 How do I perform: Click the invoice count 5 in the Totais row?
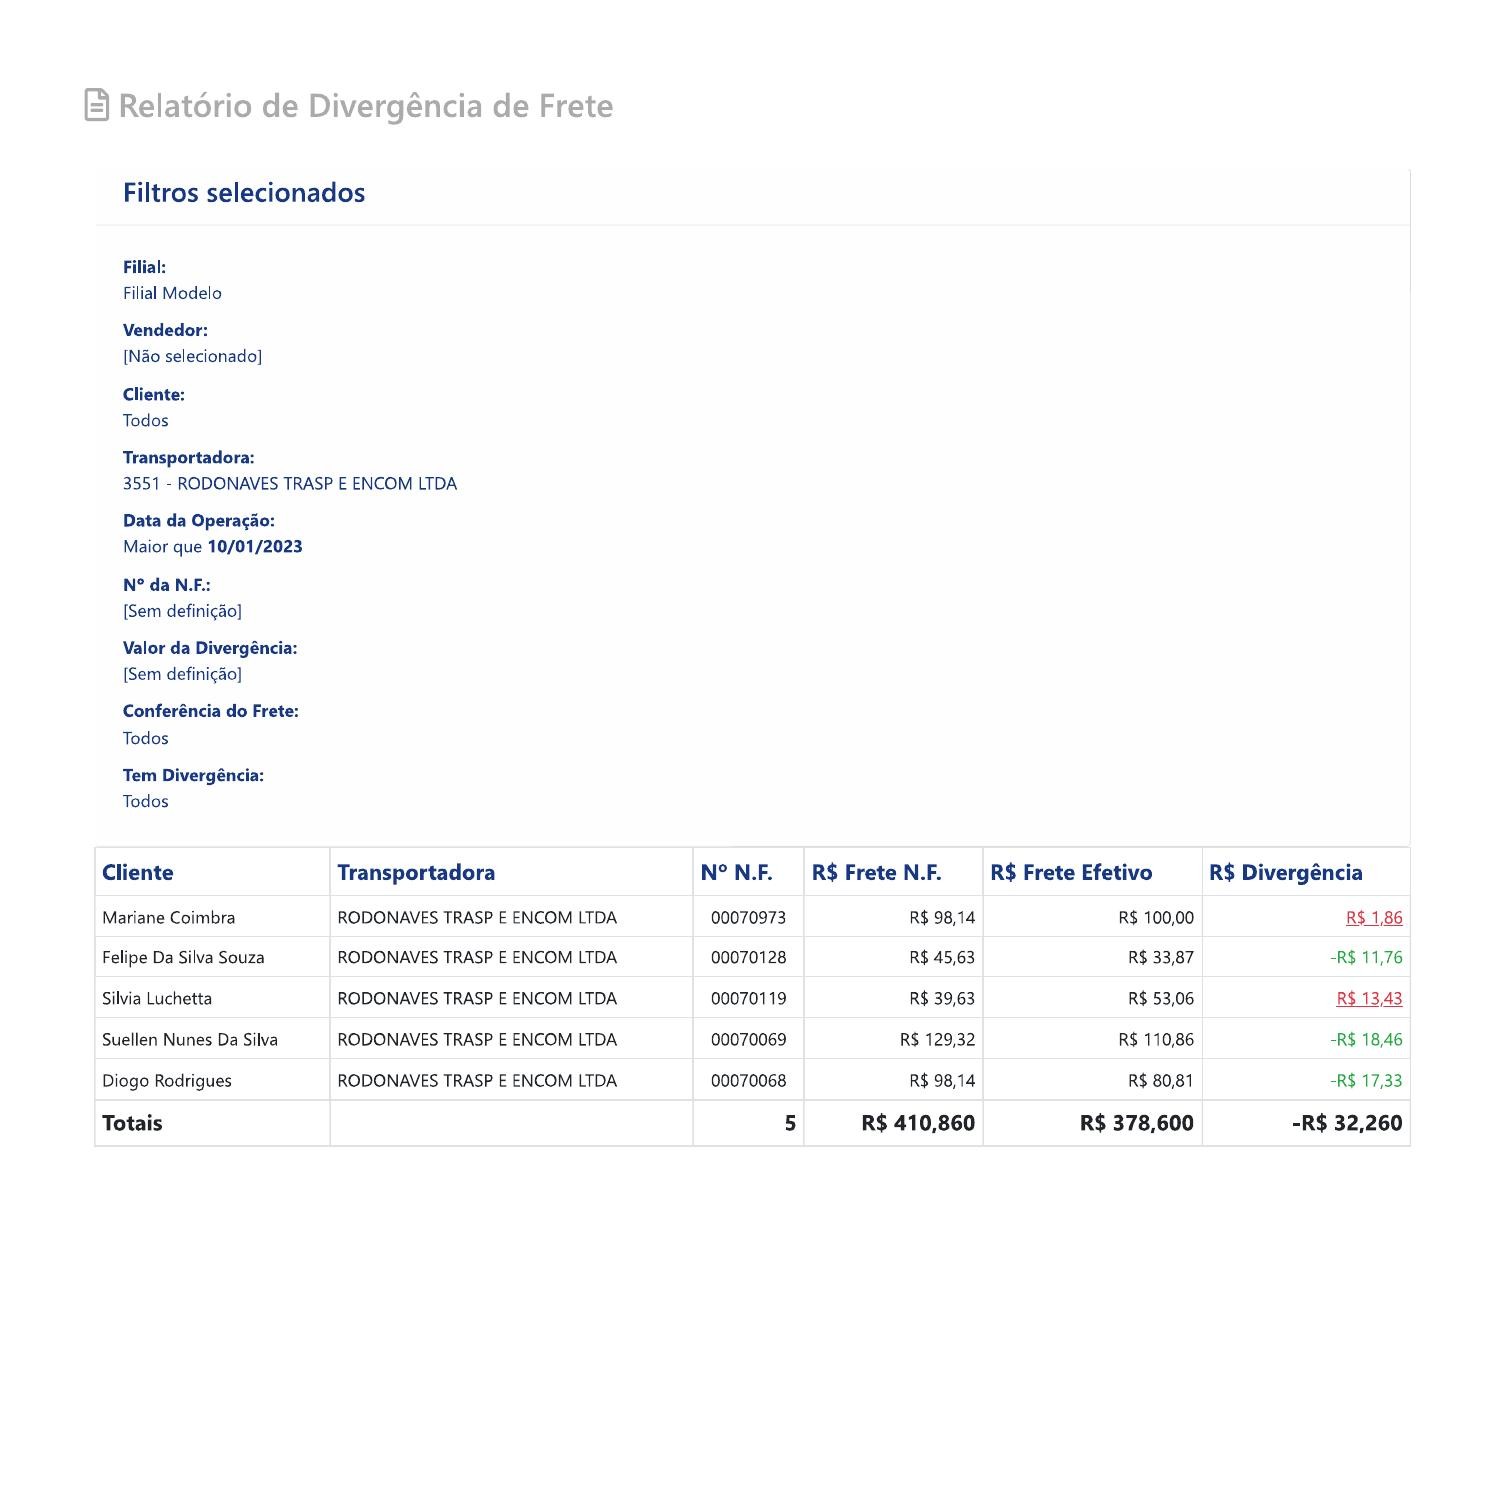point(790,1123)
